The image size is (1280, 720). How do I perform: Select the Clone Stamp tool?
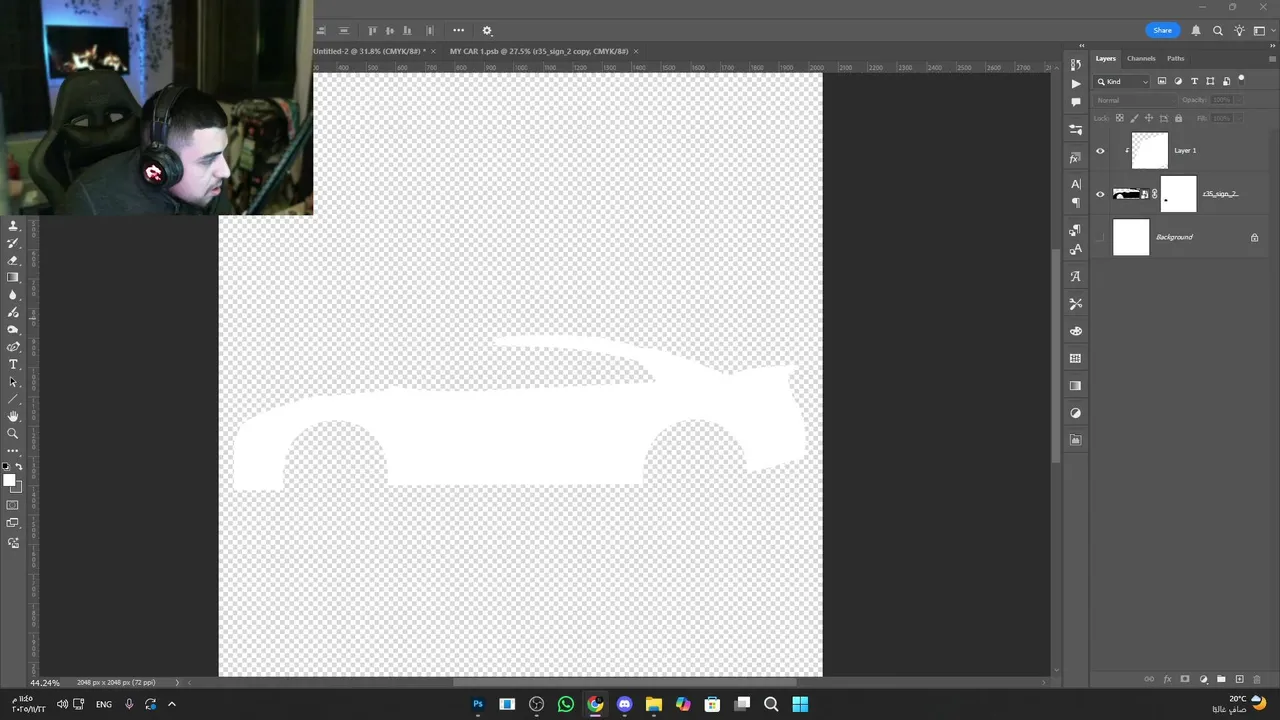click(x=13, y=226)
